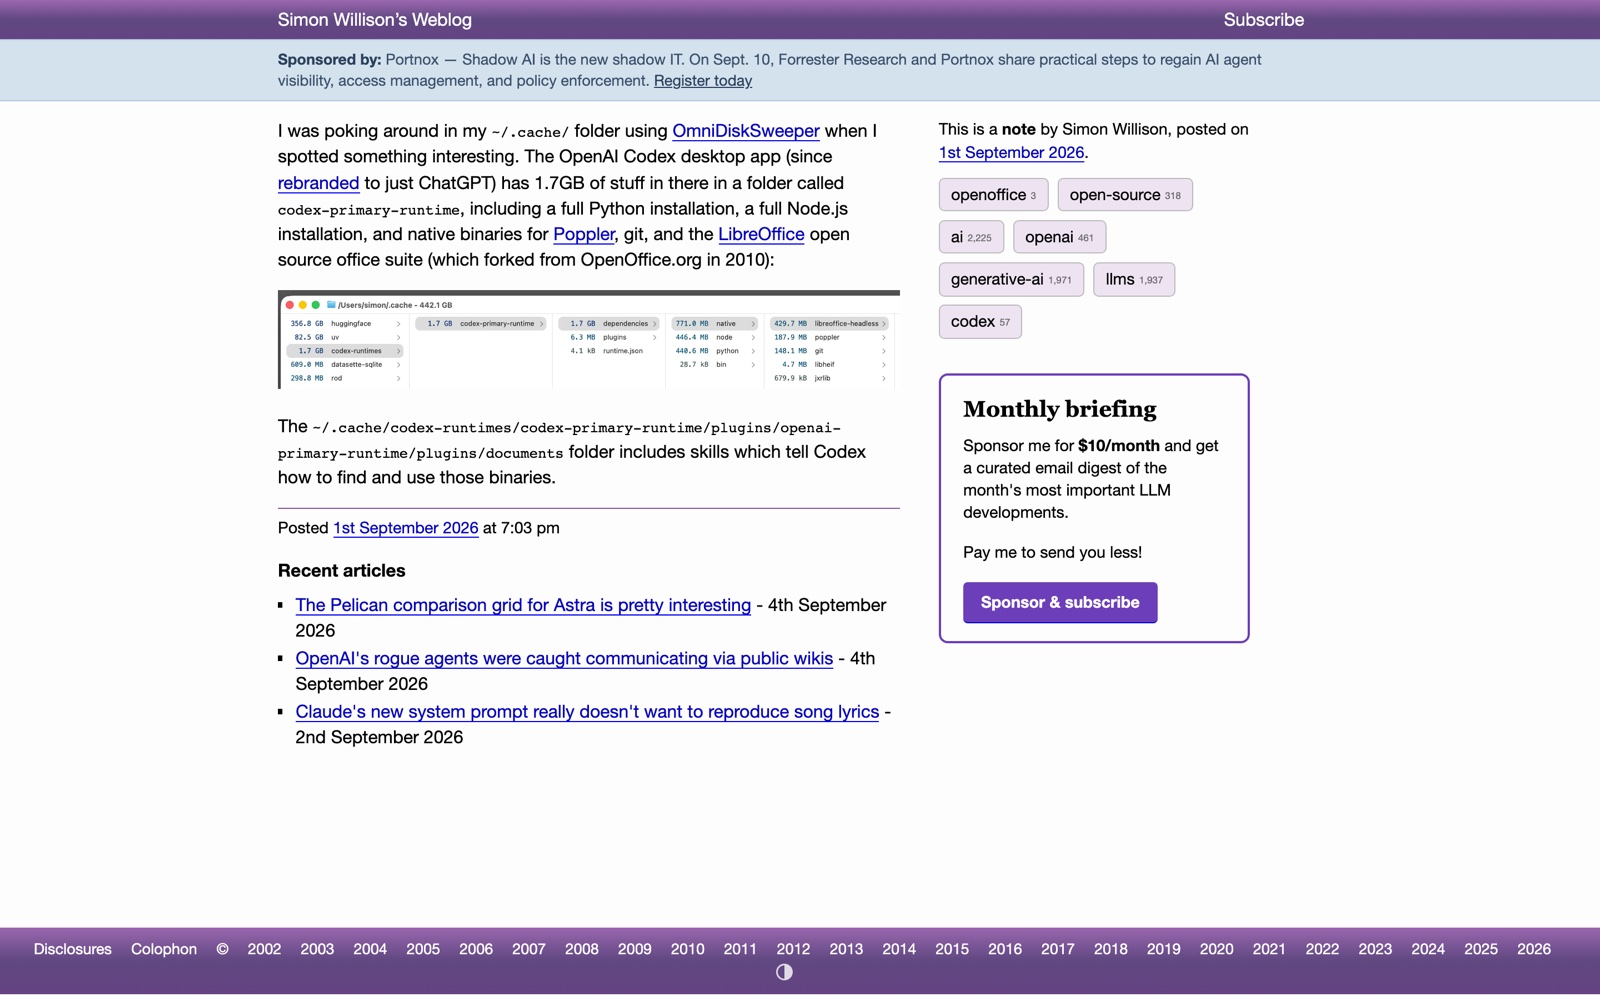Open Claude's new system prompt article
Image resolution: width=1600 pixels, height=1000 pixels.
pos(587,712)
